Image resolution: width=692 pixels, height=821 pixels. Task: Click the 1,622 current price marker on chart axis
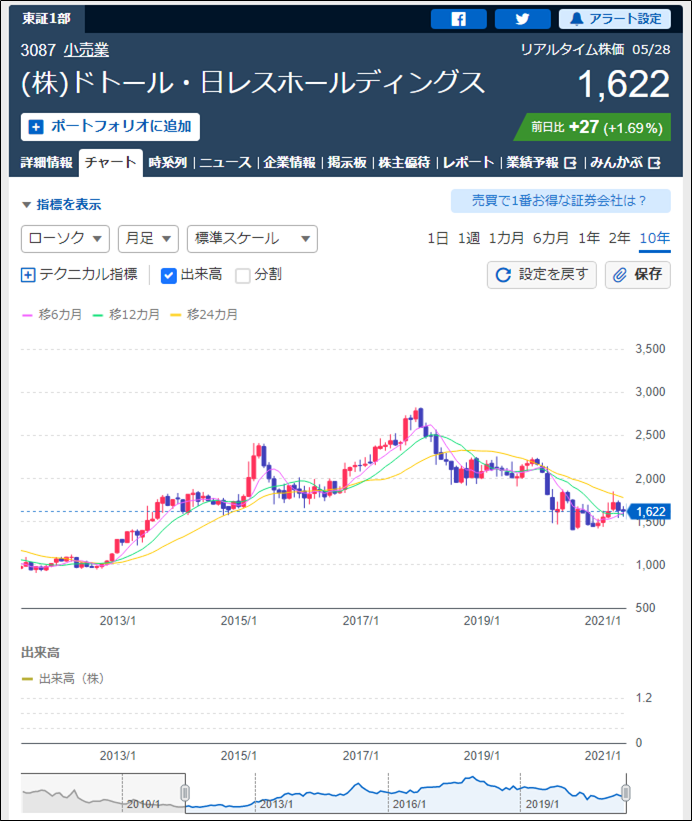pos(649,512)
